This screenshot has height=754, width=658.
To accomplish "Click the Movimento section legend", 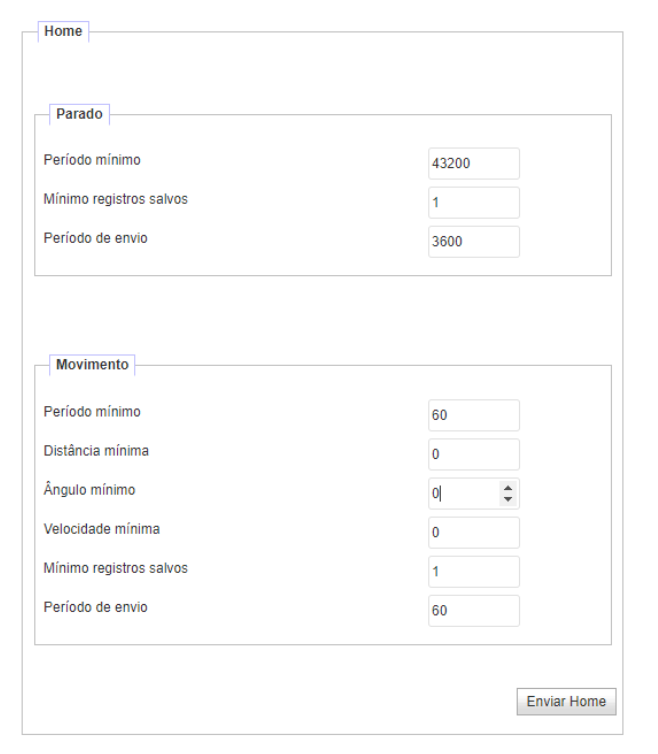I will 92,364.
